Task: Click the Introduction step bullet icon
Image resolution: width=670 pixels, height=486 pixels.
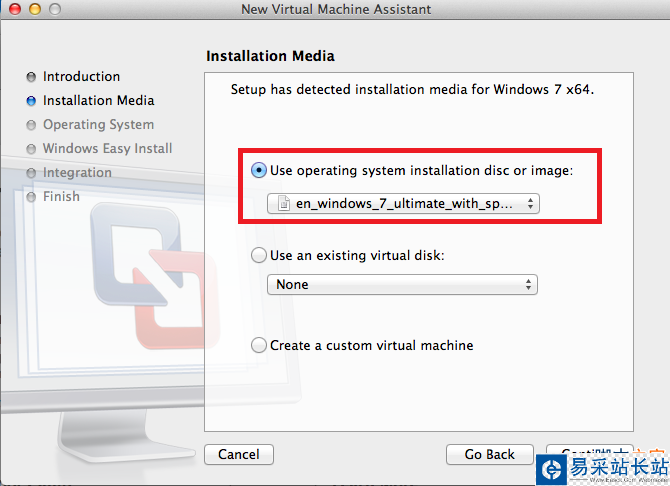Action: pos(32,77)
